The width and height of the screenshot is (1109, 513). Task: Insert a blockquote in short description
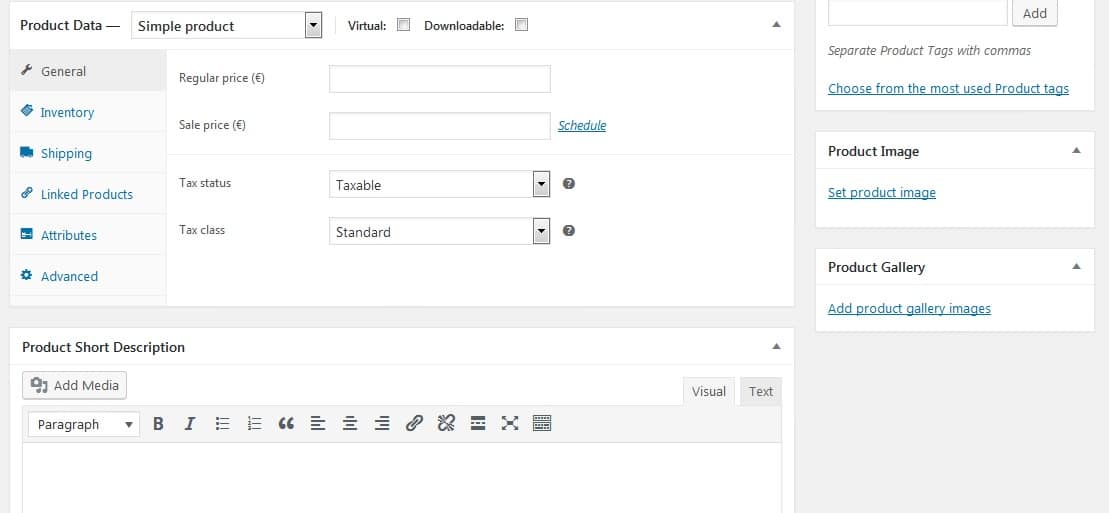pyautogui.click(x=286, y=424)
